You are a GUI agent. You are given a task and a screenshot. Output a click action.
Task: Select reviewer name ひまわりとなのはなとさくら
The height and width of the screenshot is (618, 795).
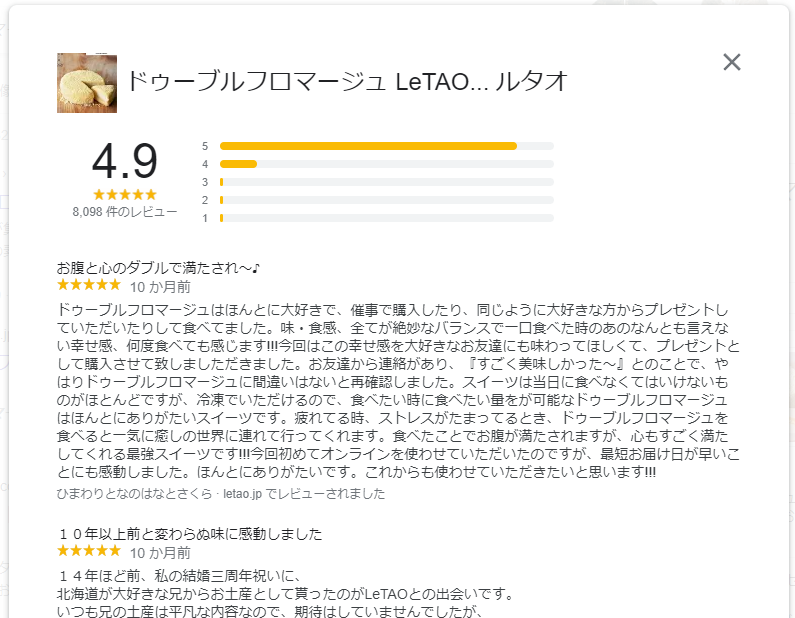134,493
